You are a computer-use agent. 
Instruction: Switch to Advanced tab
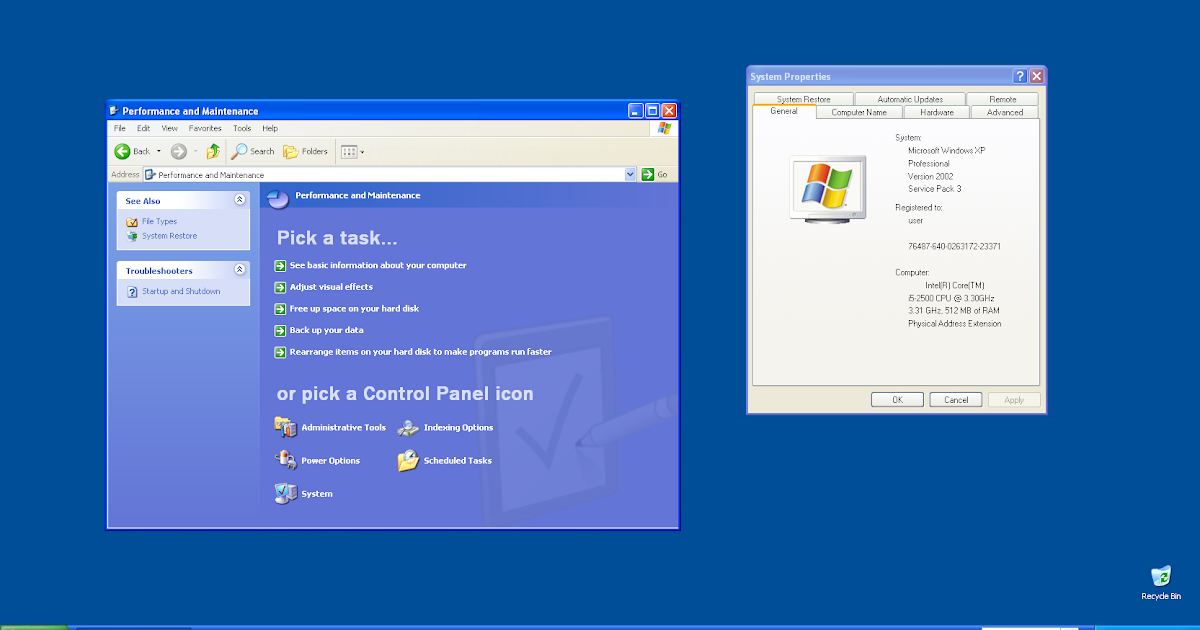[x=1005, y=112]
